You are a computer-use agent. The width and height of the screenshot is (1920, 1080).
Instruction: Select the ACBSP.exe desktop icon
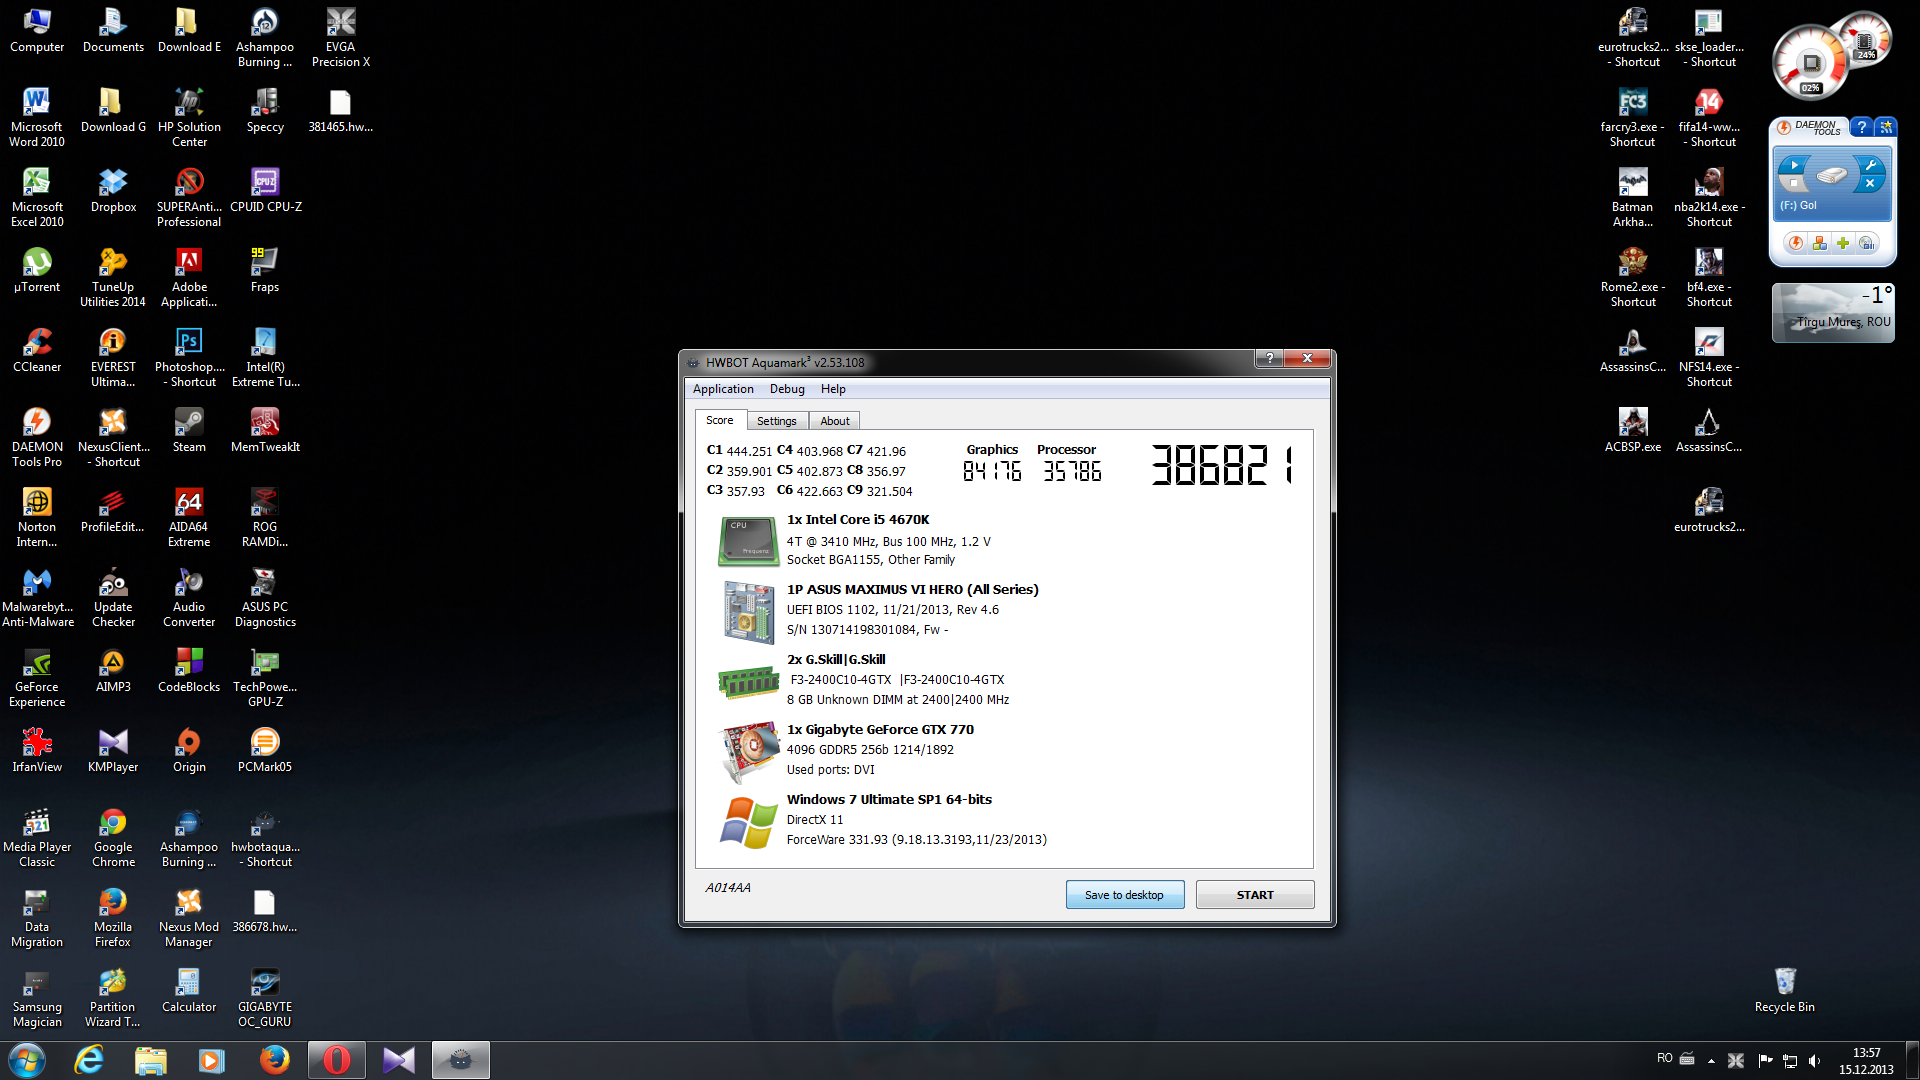tap(1633, 431)
